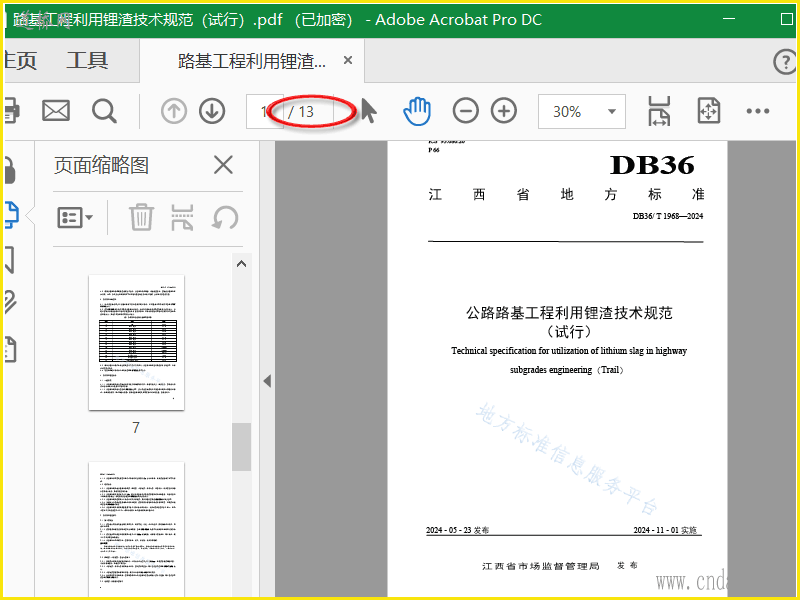Click the print icon in the toolbar
The width and height of the screenshot is (800, 600).
pyautogui.click(x=11, y=111)
